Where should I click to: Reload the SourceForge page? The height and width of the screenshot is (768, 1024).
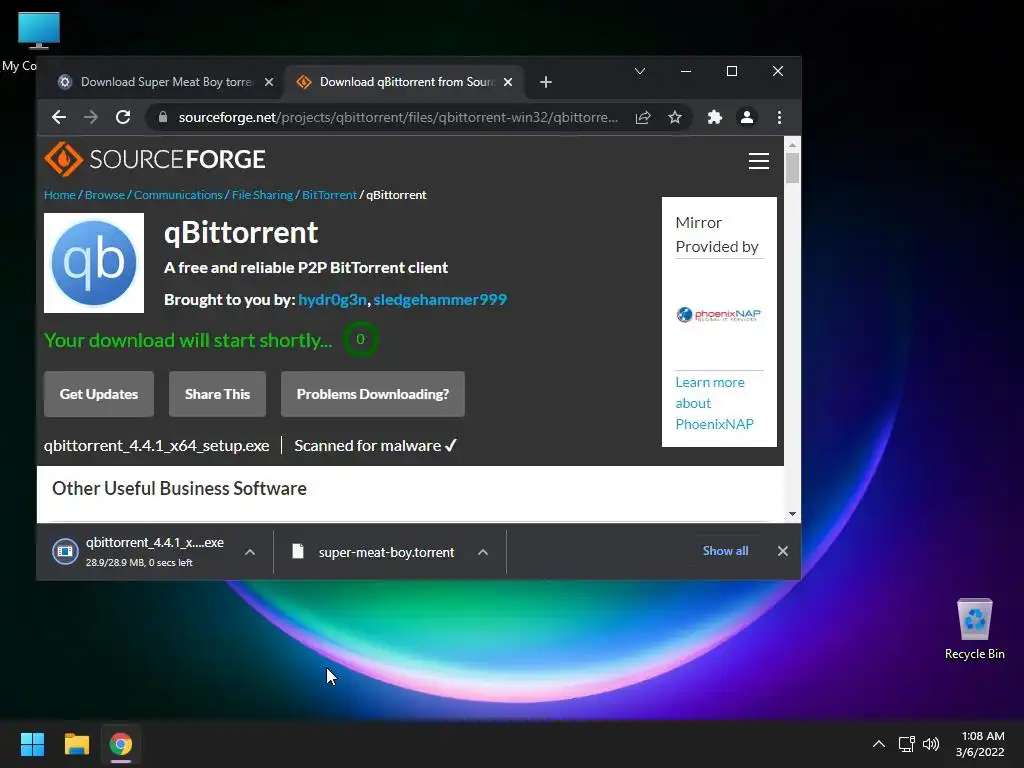click(123, 118)
